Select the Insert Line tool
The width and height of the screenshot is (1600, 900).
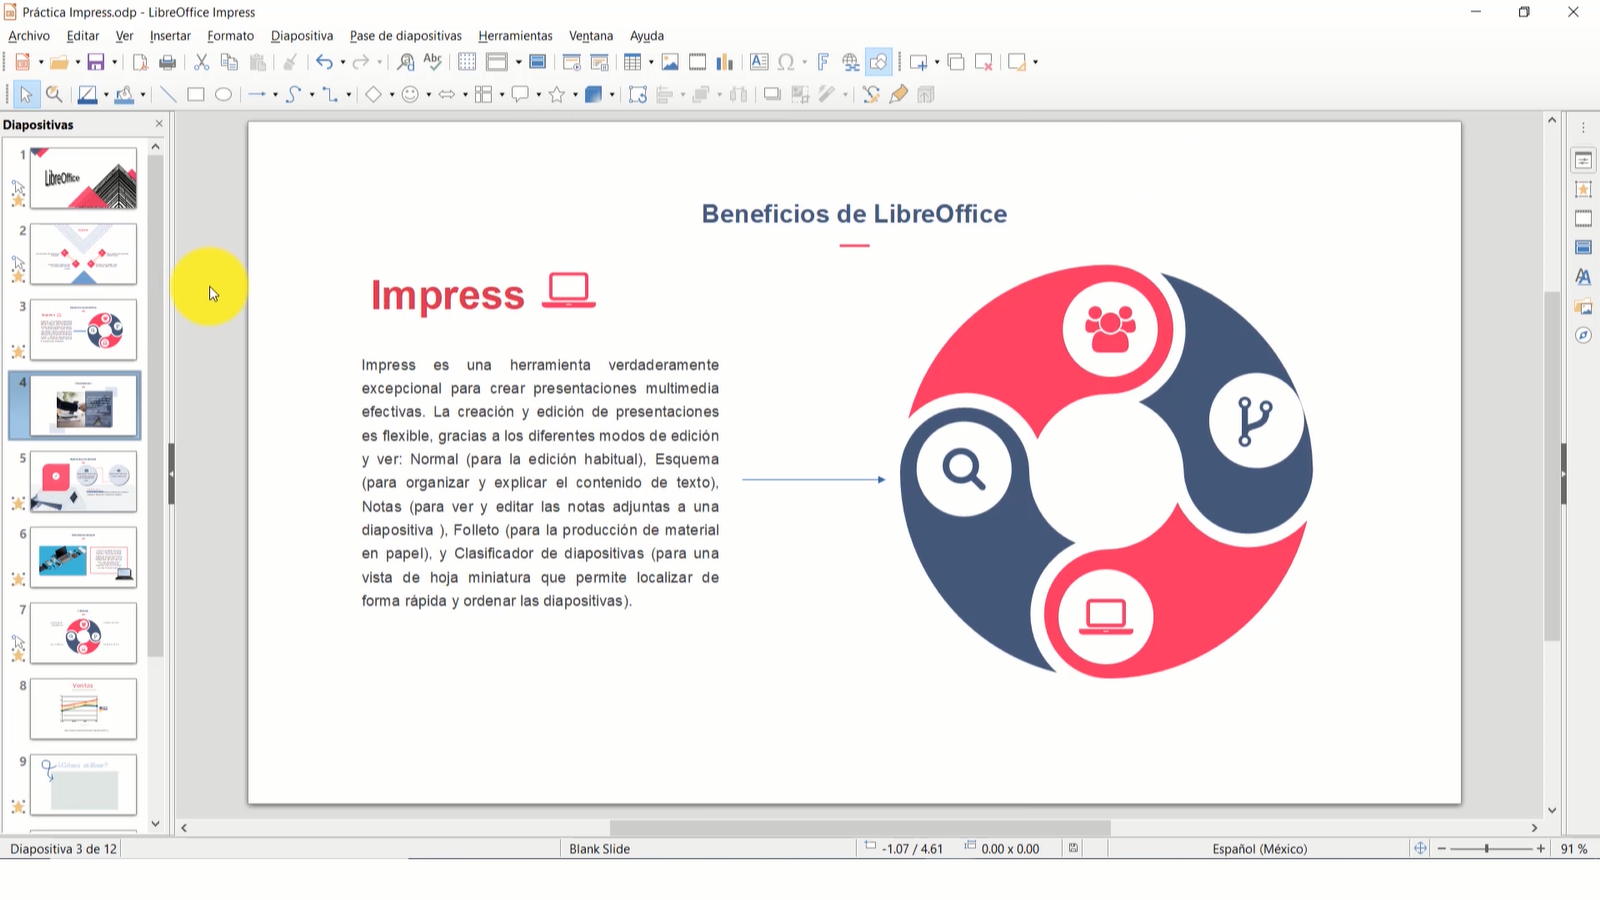168,94
